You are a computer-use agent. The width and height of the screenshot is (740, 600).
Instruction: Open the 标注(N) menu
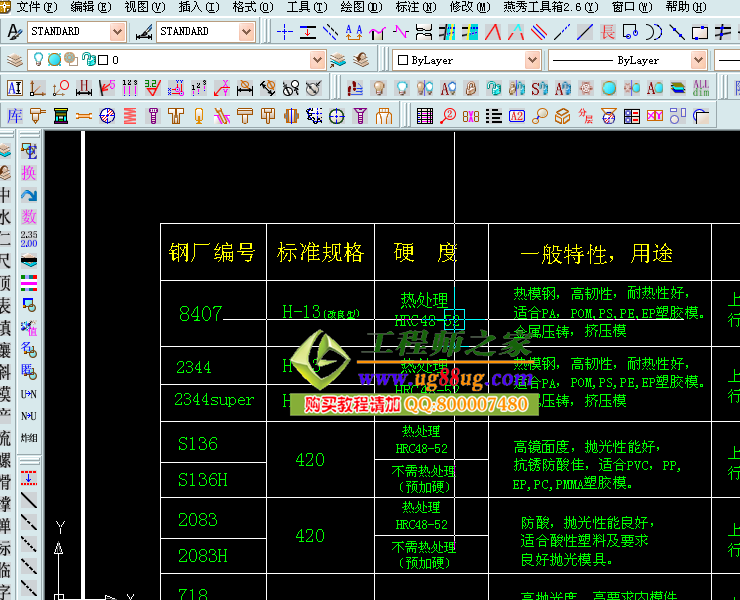[x=416, y=7]
